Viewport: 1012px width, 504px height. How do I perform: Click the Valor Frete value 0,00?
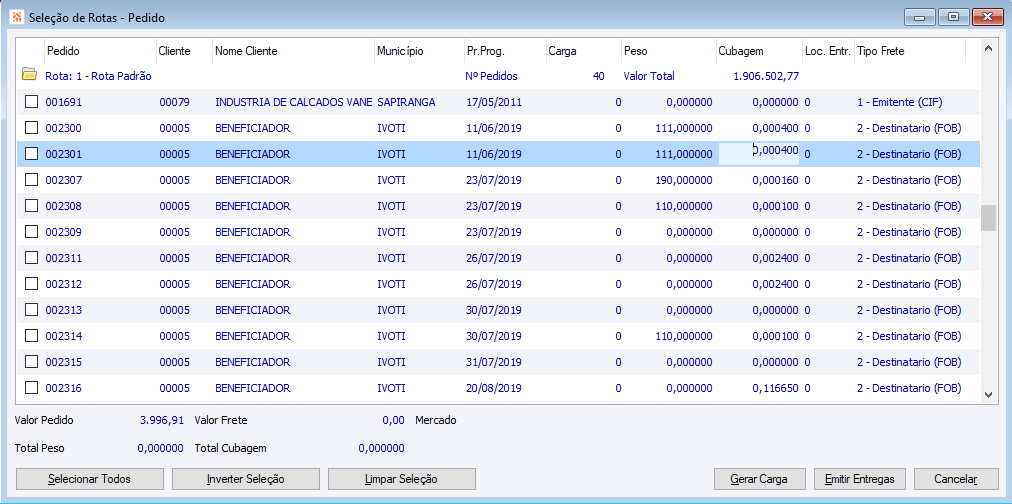click(x=393, y=420)
